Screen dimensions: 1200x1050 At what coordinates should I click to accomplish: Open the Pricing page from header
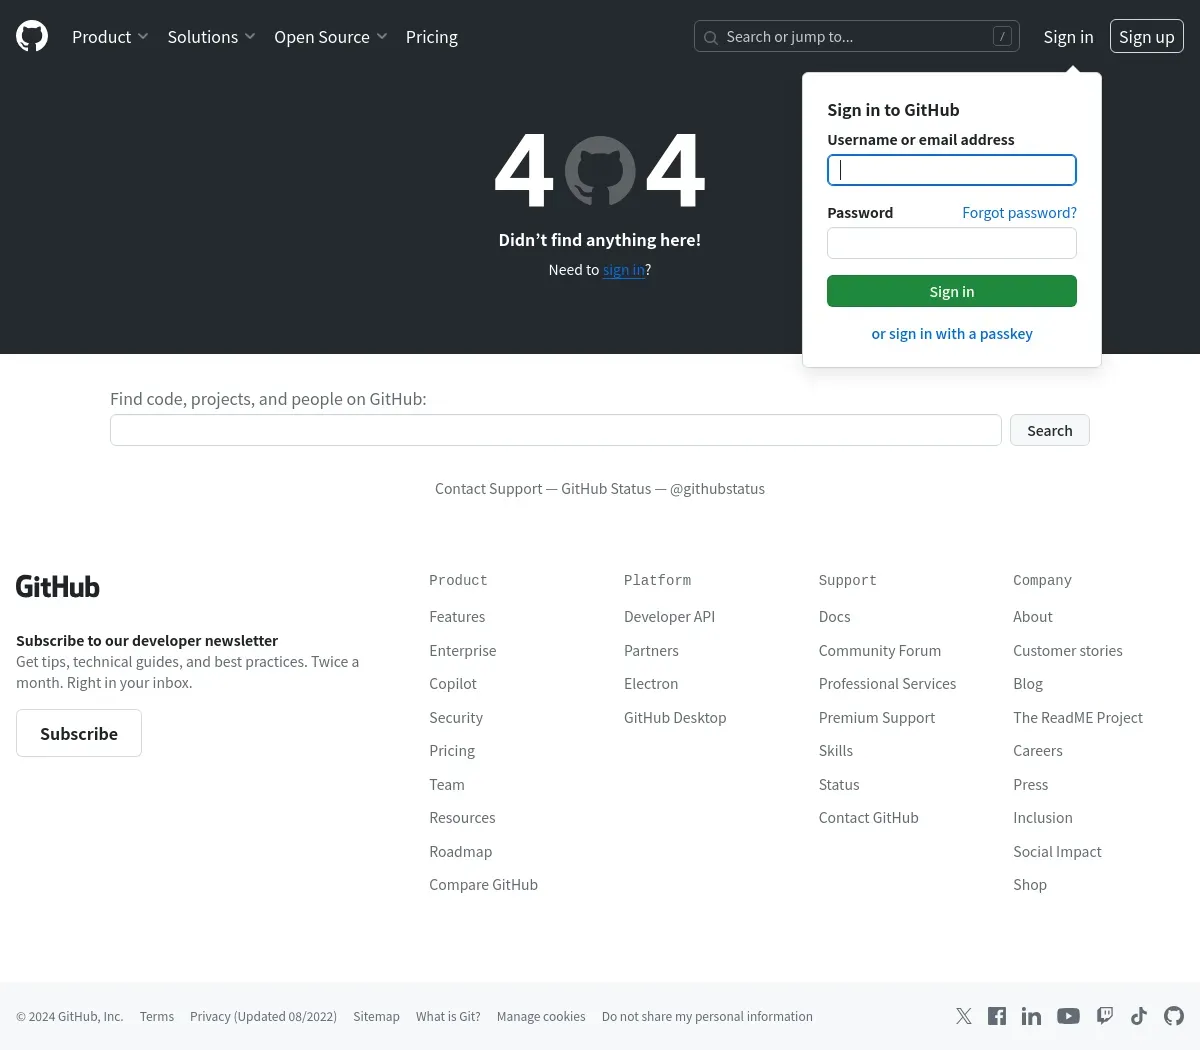click(432, 37)
